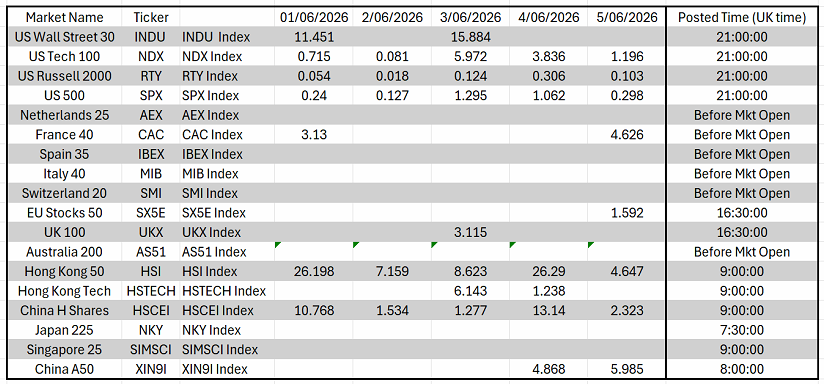The width and height of the screenshot is (824, 384).
Task: Click the CAC value 4.626
Action: coord(627,135)
